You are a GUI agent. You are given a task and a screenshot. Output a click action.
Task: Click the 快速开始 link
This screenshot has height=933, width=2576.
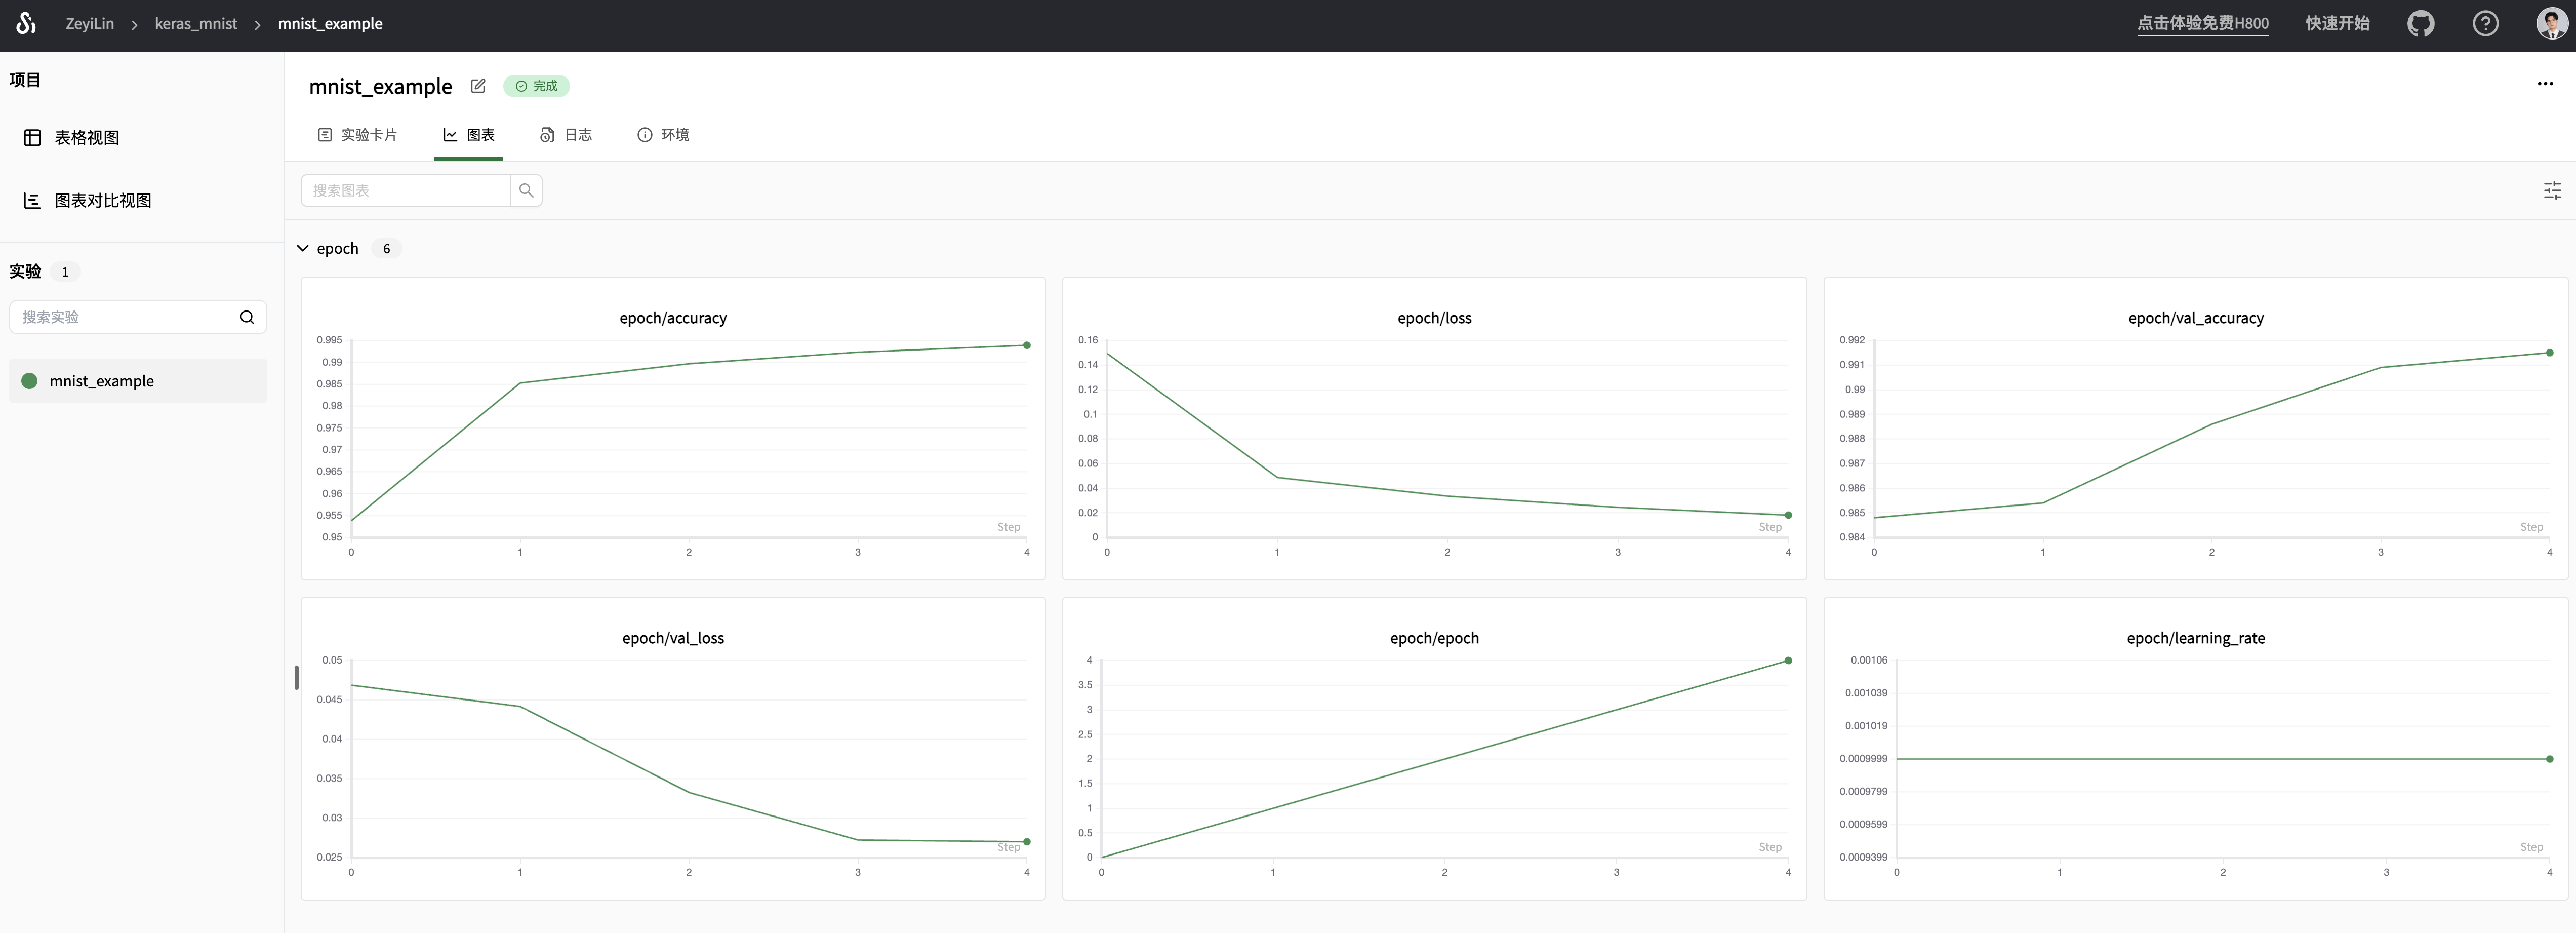2337,23
